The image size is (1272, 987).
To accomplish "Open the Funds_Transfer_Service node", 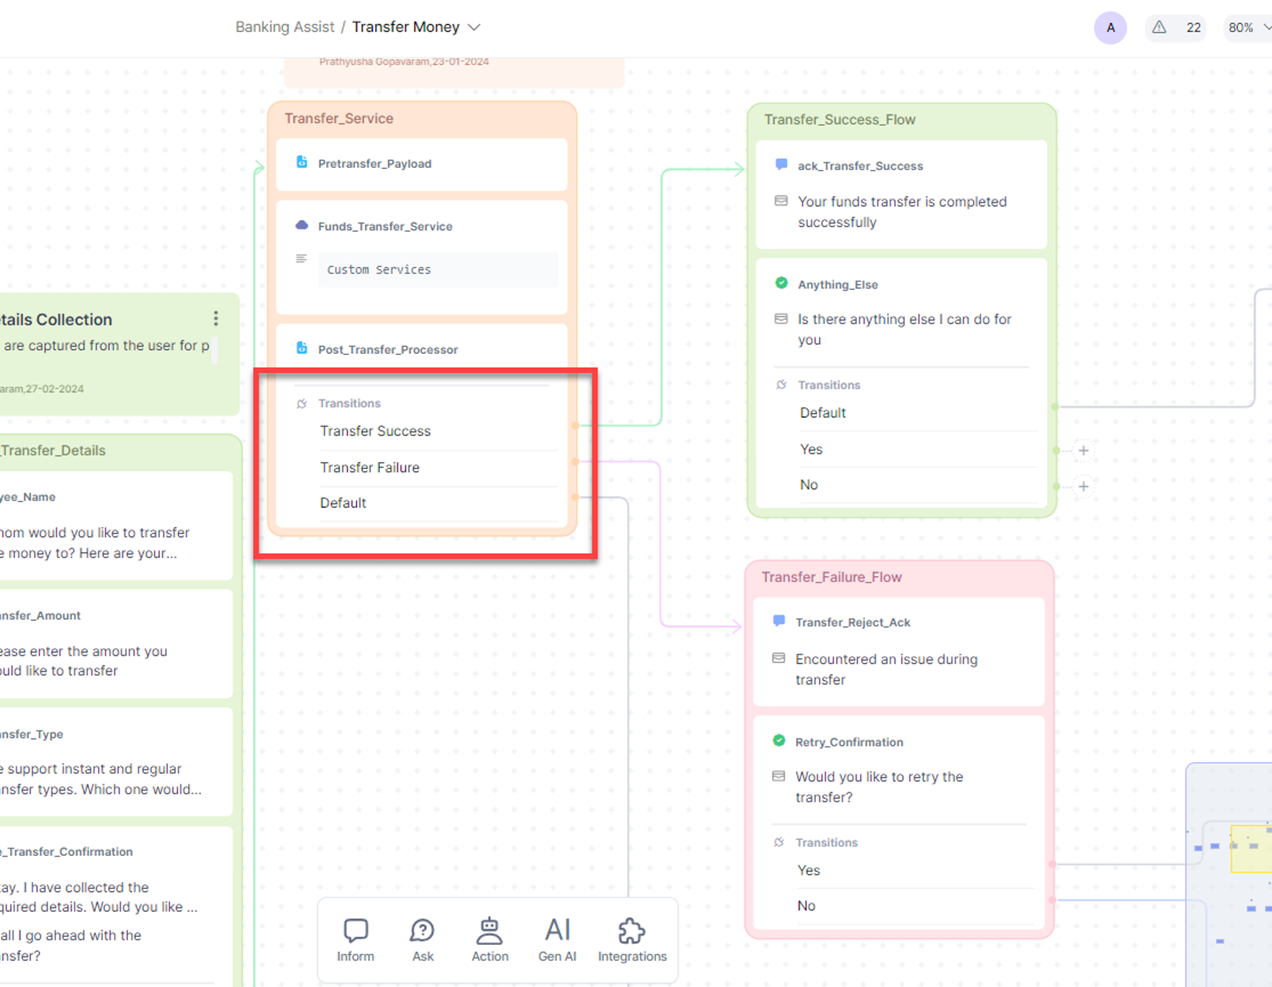I will pyautogui.click(x=385, y=227).
